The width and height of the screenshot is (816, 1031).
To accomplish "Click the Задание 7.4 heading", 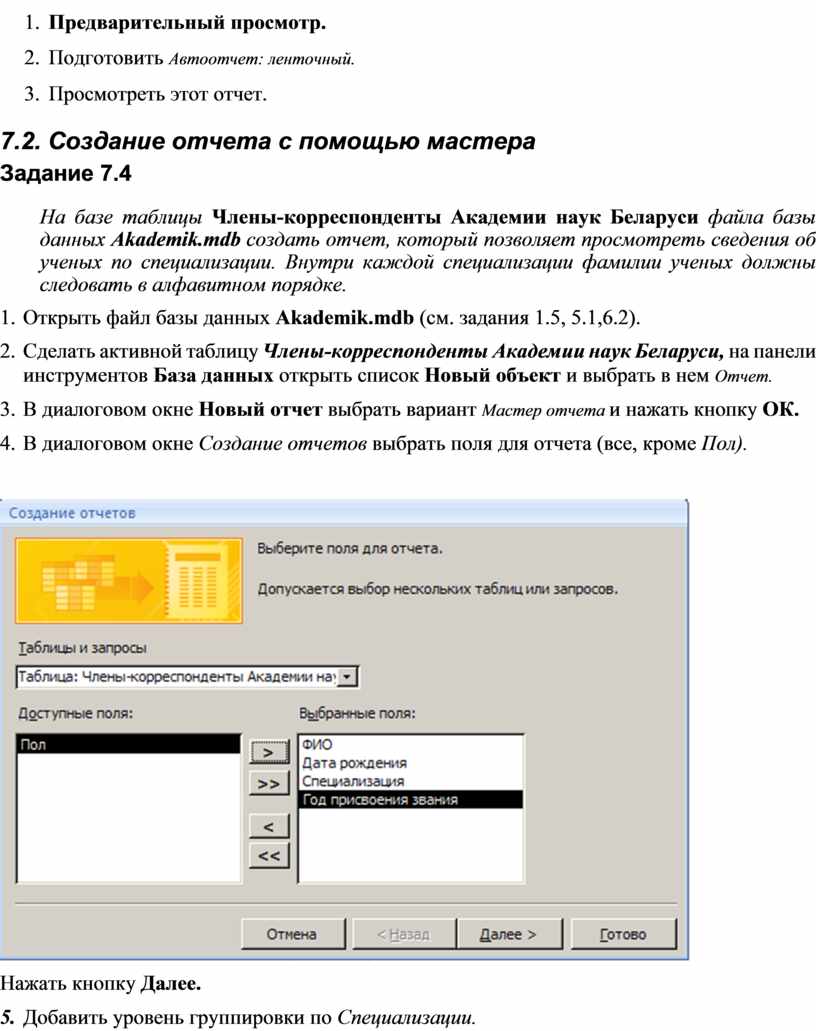I will (66, 174).
